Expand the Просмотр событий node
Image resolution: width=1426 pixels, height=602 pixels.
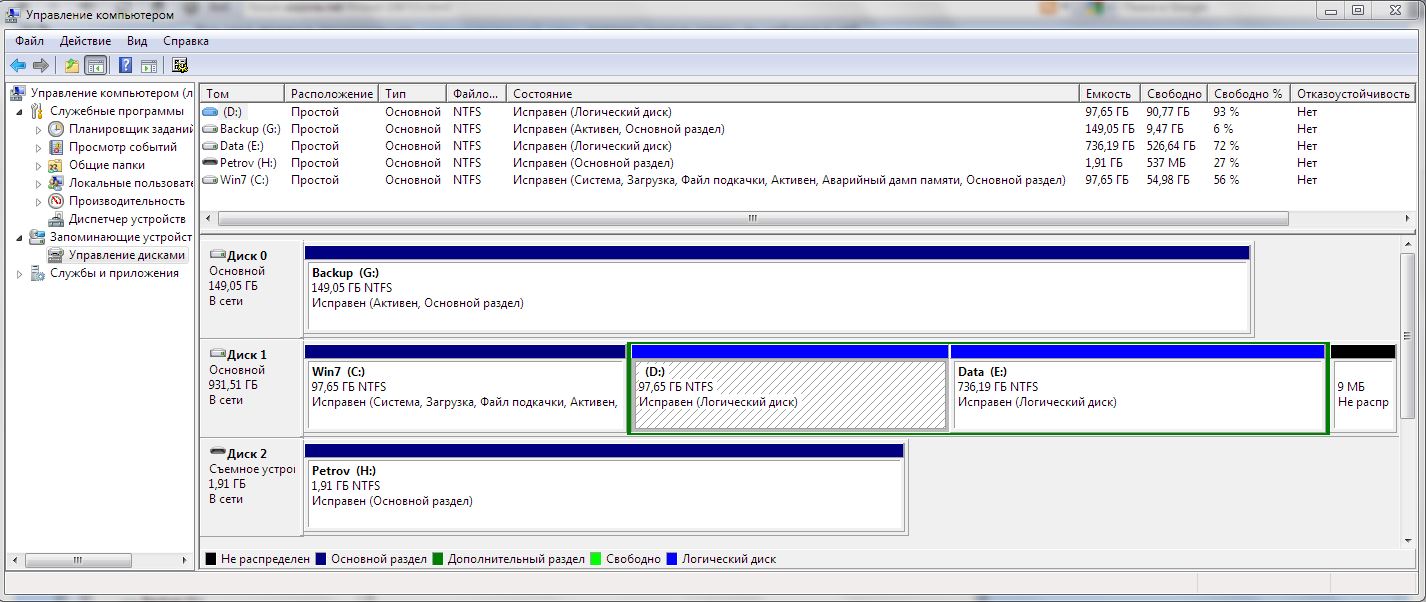click(x=39, y=147)
